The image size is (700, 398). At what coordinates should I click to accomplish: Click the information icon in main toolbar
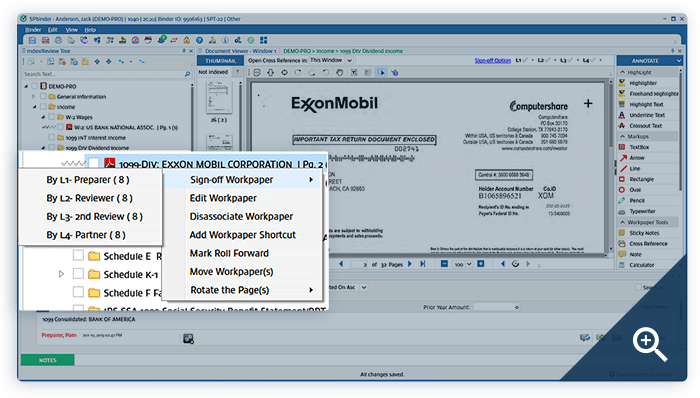(x=225, y=40)
